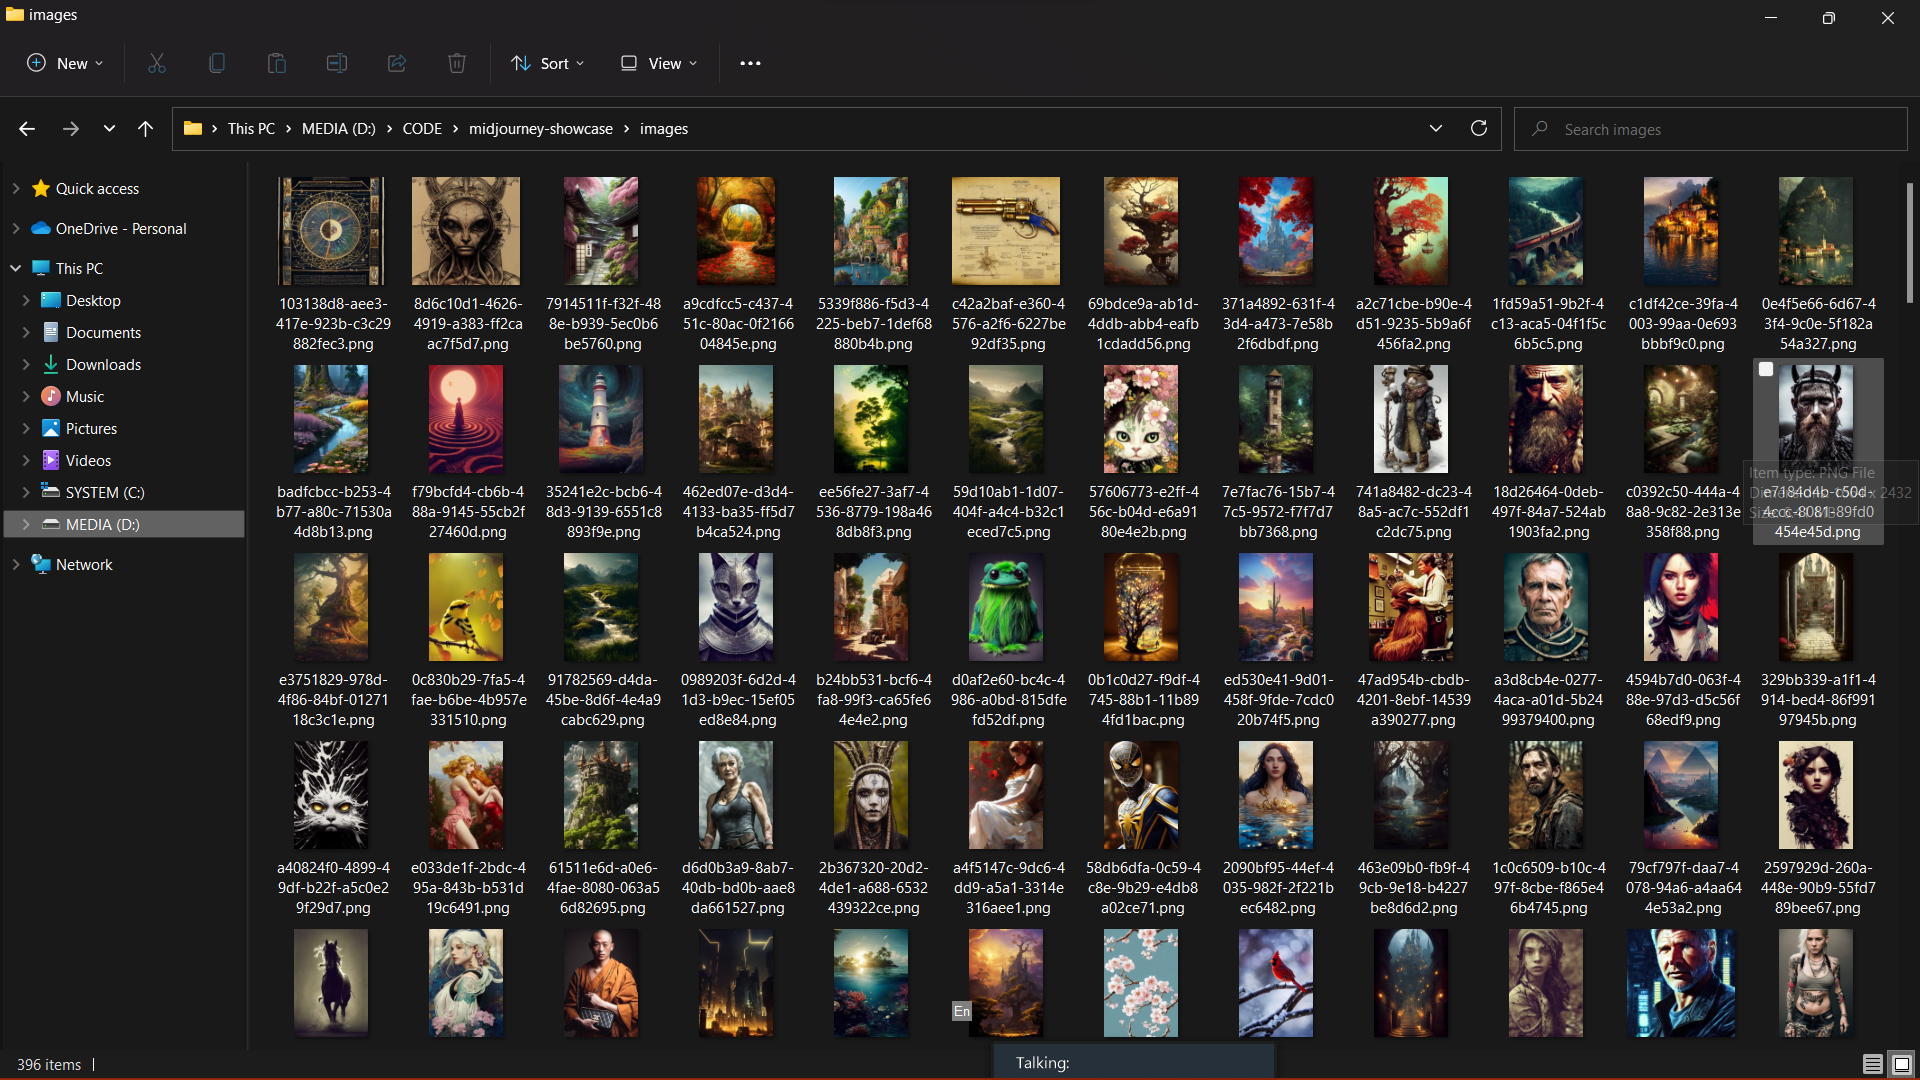
Task: Click the Paste icon
Action: pos(277,63)
